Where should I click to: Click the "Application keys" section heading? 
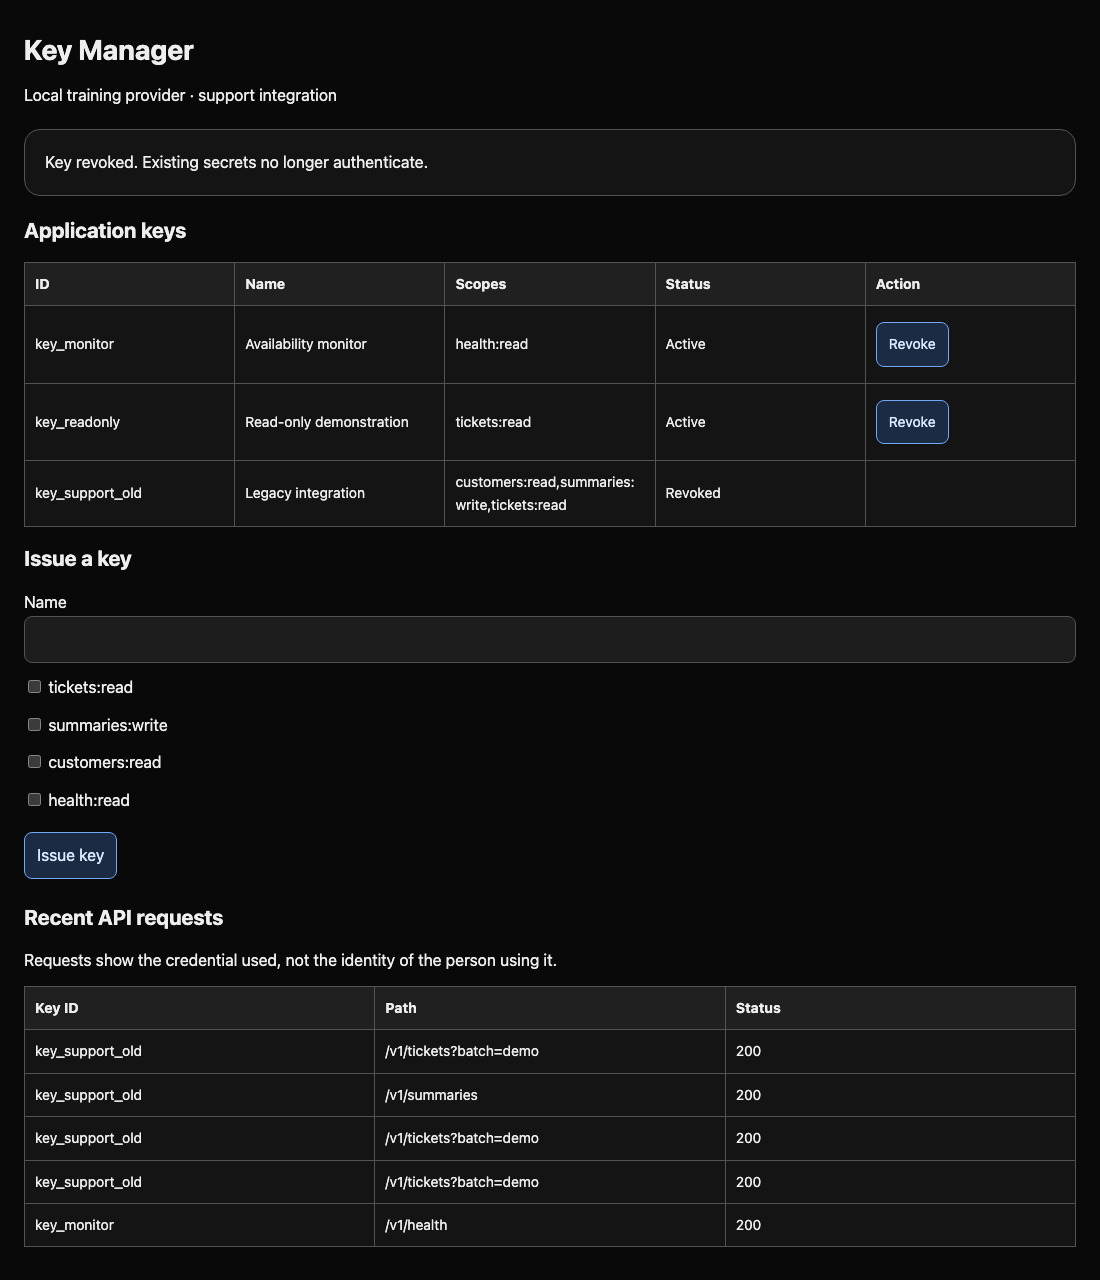[105, 231]
